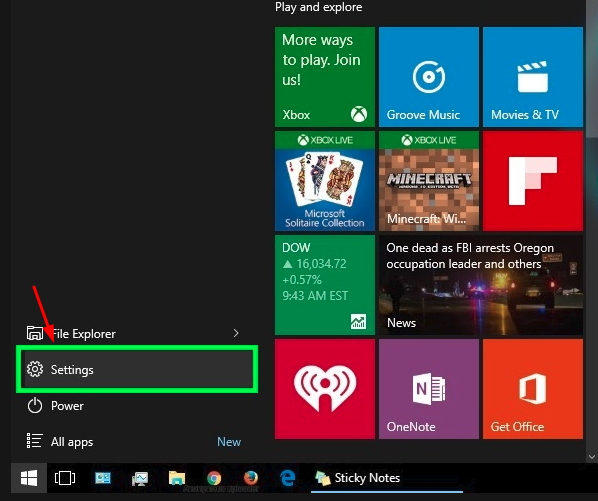Viewport: 598px width, 501px height.
Task: Open the Control Panel taskbar icon
Action: (x=103, y=478)
